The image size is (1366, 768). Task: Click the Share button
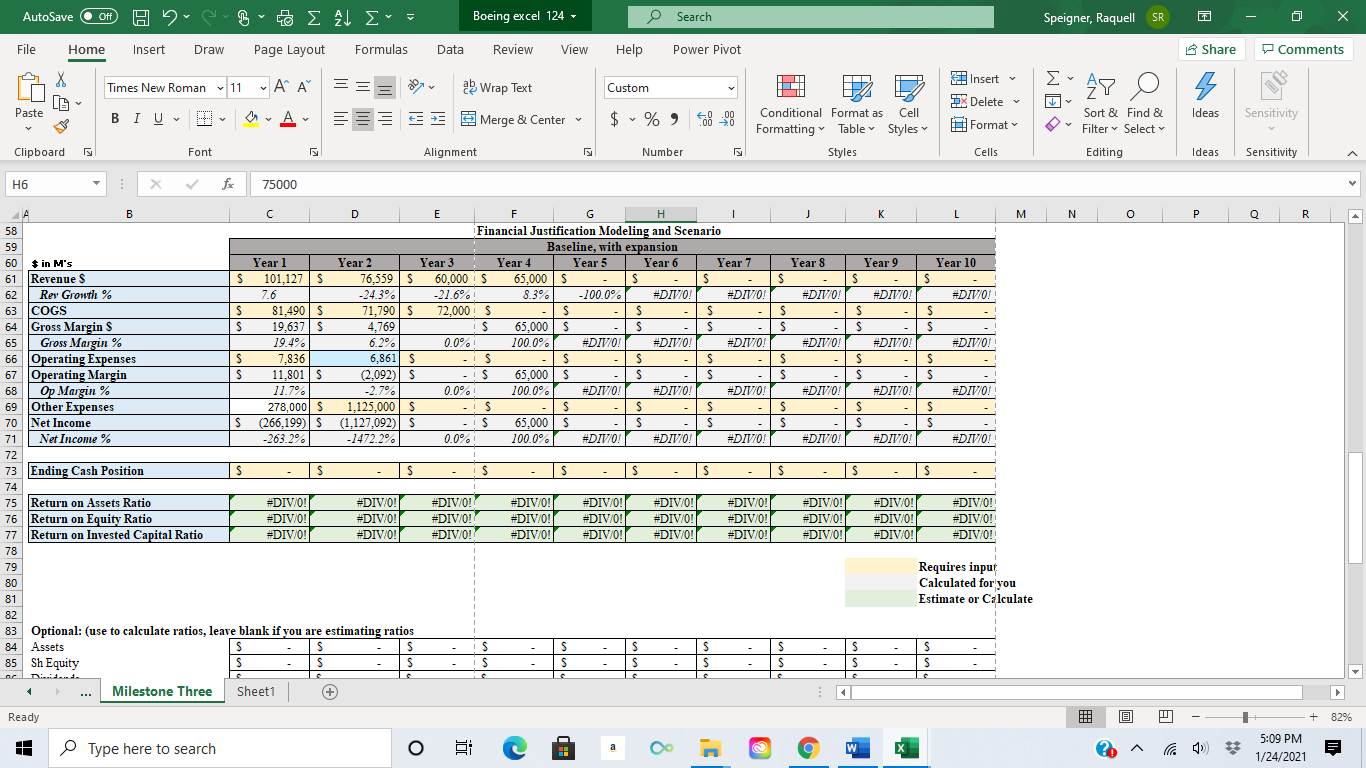[x=1211, y=48]
